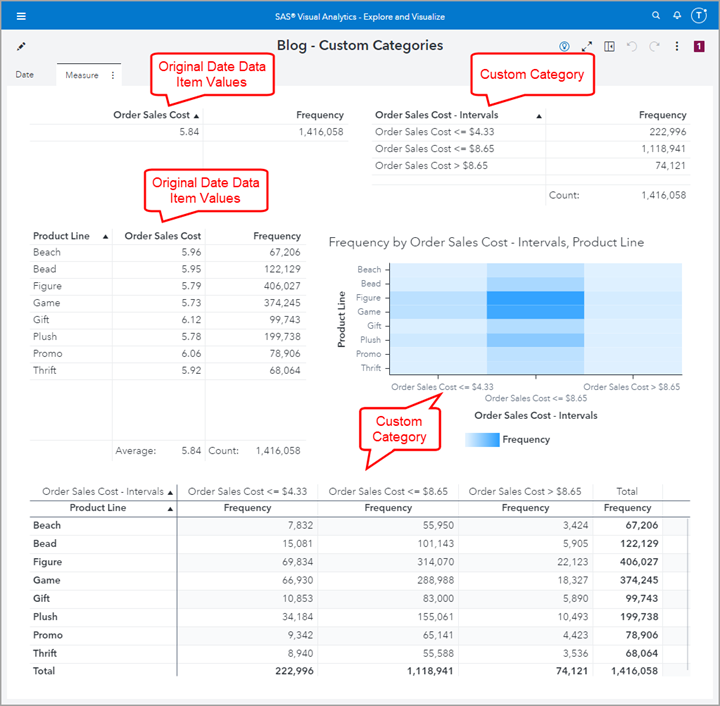Click the crosstab vertical scrollbar
The width and height of the screenshot is (720, 706).
pos(688,594)
